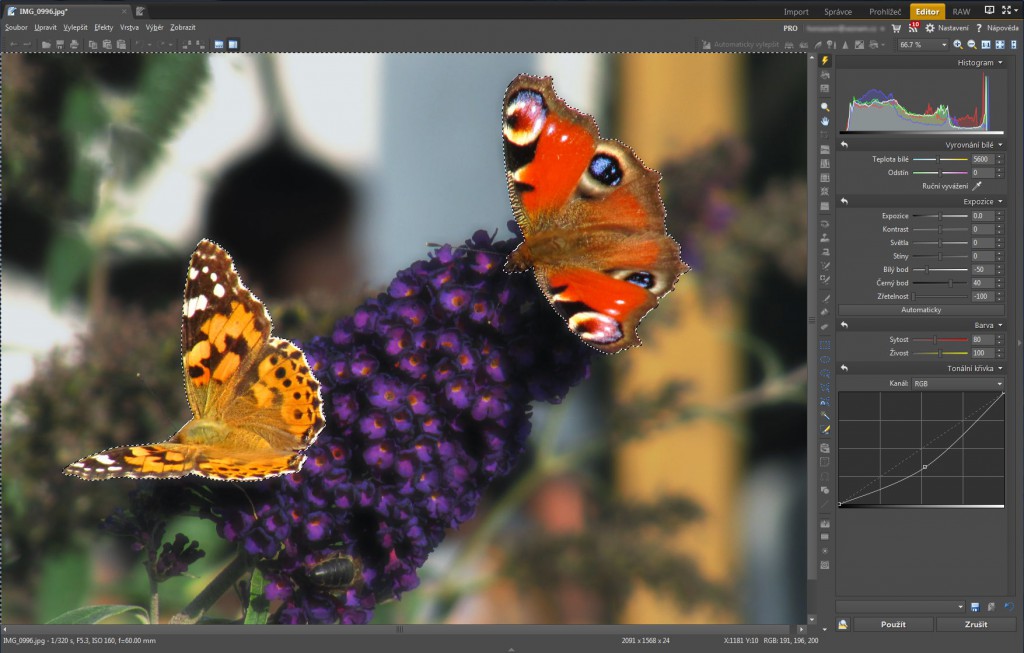Open the RSS news feed notifications
1024x653 pixels.
point(912,29)
